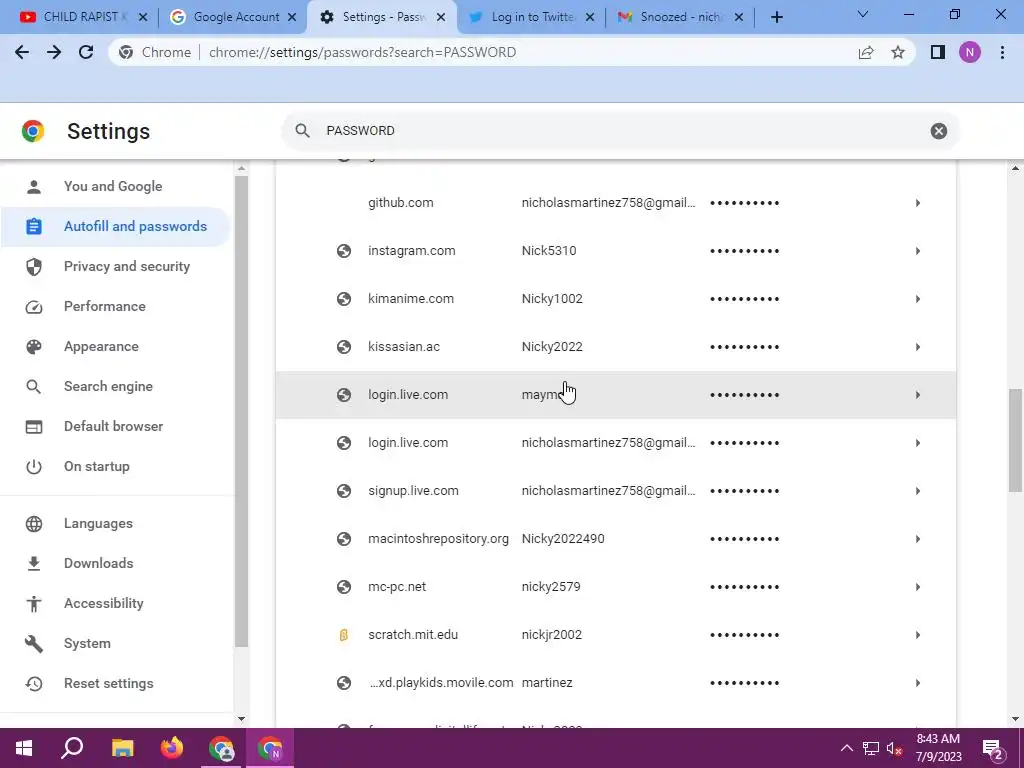Viewport: 1024px width, 768px height.
Task: Open the side panel icon
Action: point(938,52)
